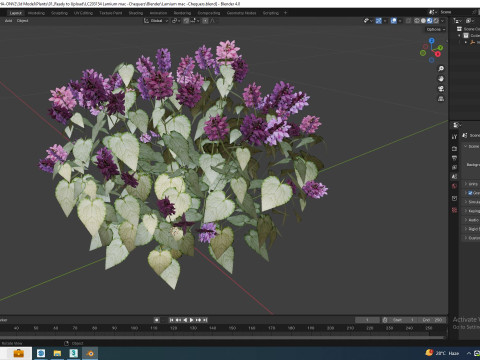Image resolution: width=480 pixels, height=360 pixels.
Task: Open File Explorer from the taskbar
Action: click(x=57, y=353)
